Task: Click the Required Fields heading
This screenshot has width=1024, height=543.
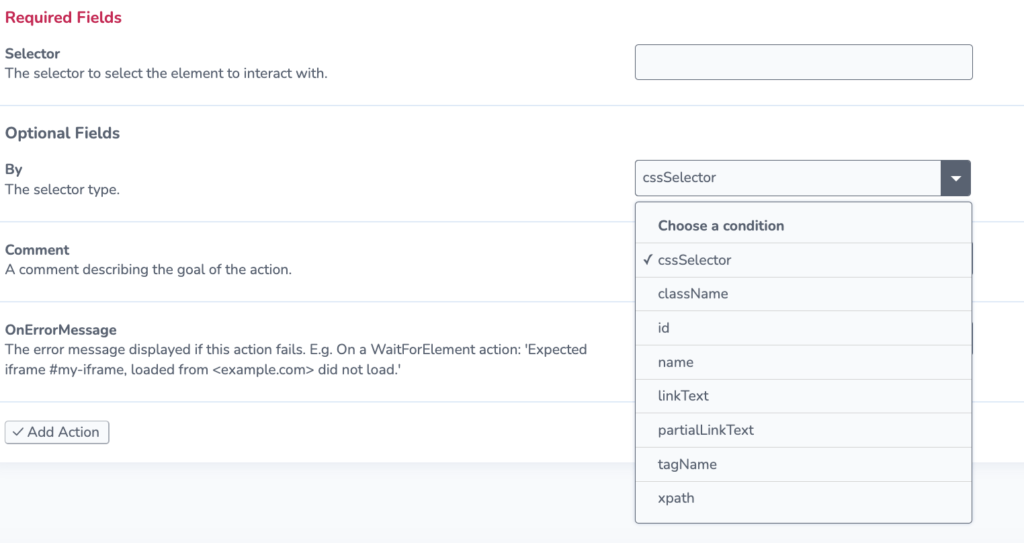Action: 63,18
